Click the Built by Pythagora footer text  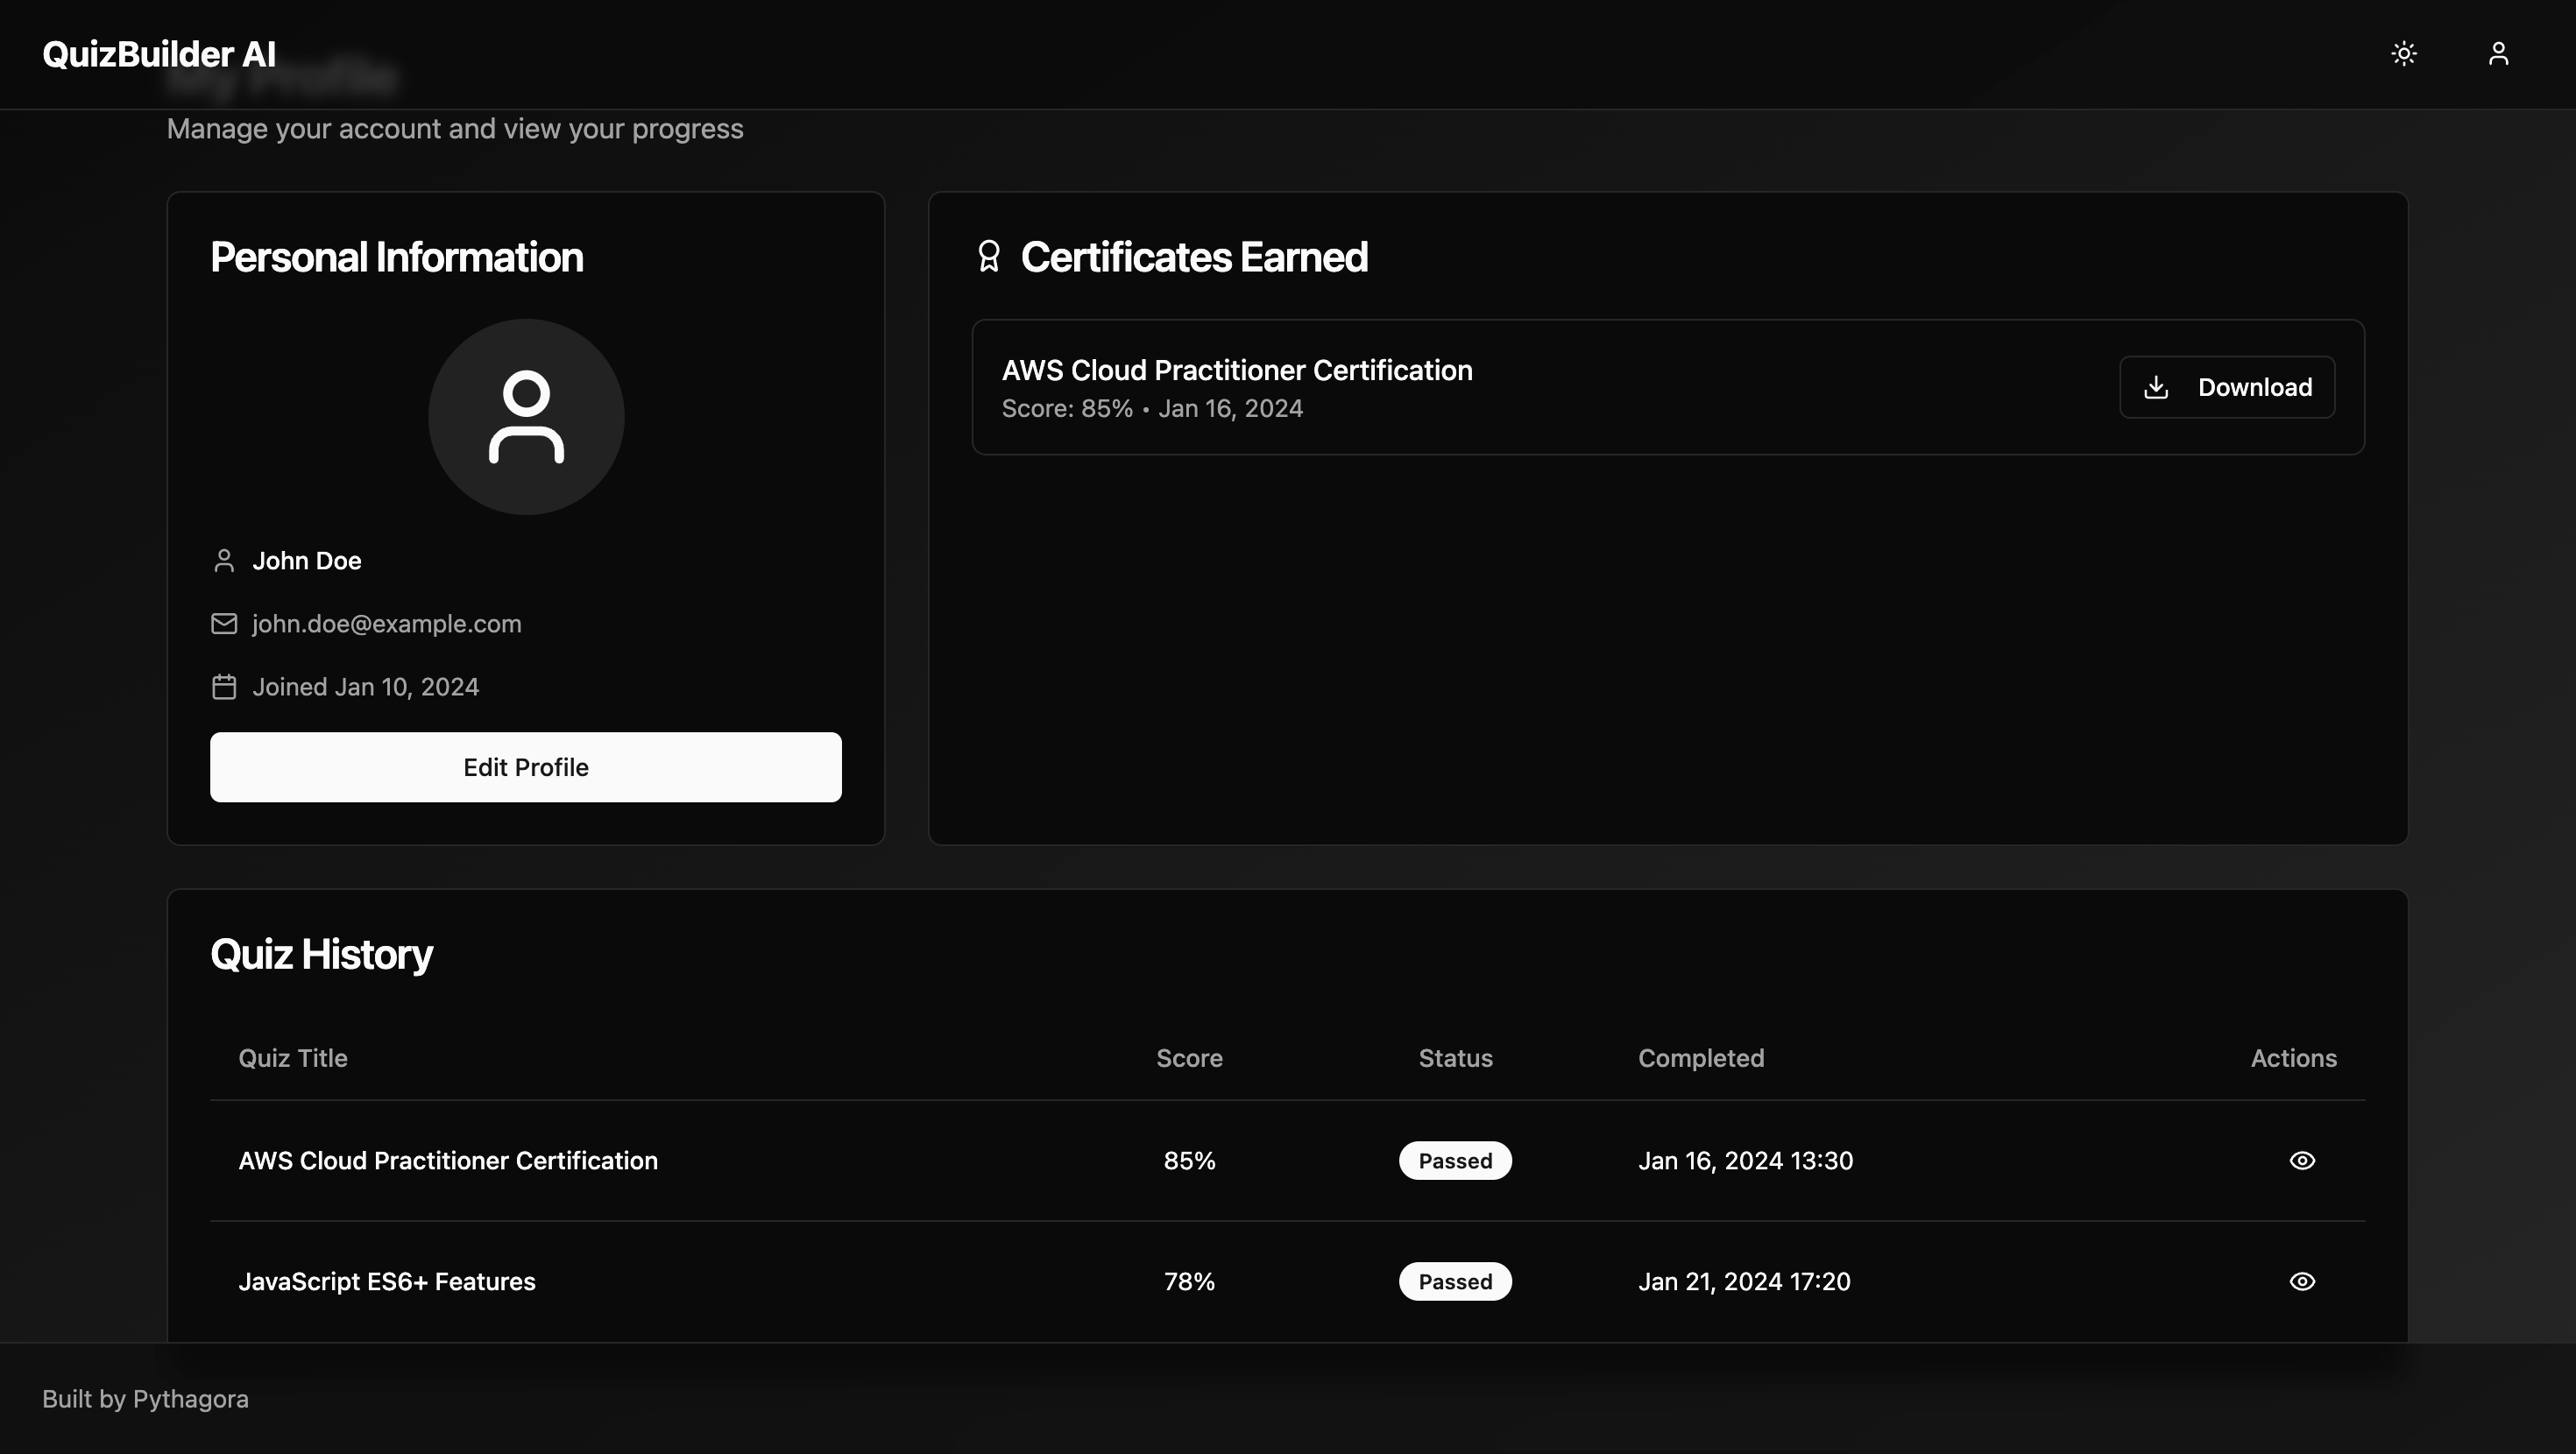(145, 1398)
